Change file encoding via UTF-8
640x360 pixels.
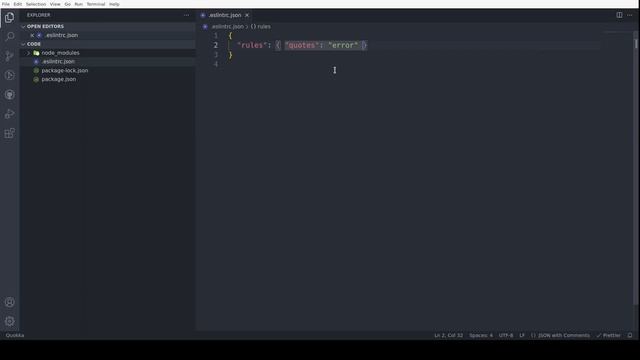506,335
